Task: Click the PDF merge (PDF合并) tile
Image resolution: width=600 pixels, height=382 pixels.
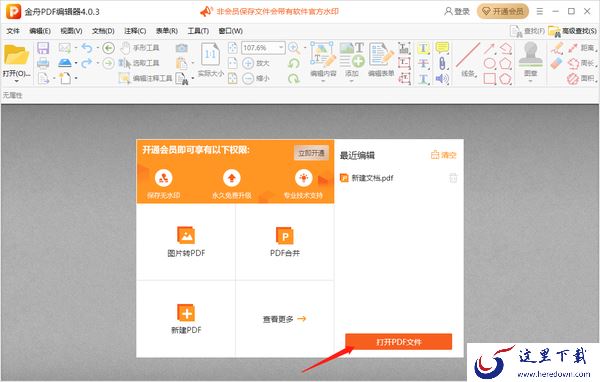Action: coord(285,242)
